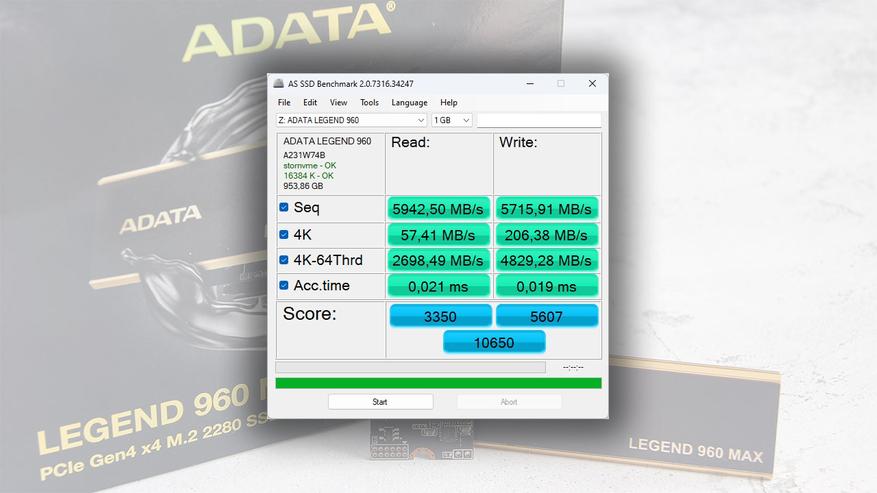Start the benchmark with the Start button
This screenshot has width=877, height=493.
coord(380,402)
